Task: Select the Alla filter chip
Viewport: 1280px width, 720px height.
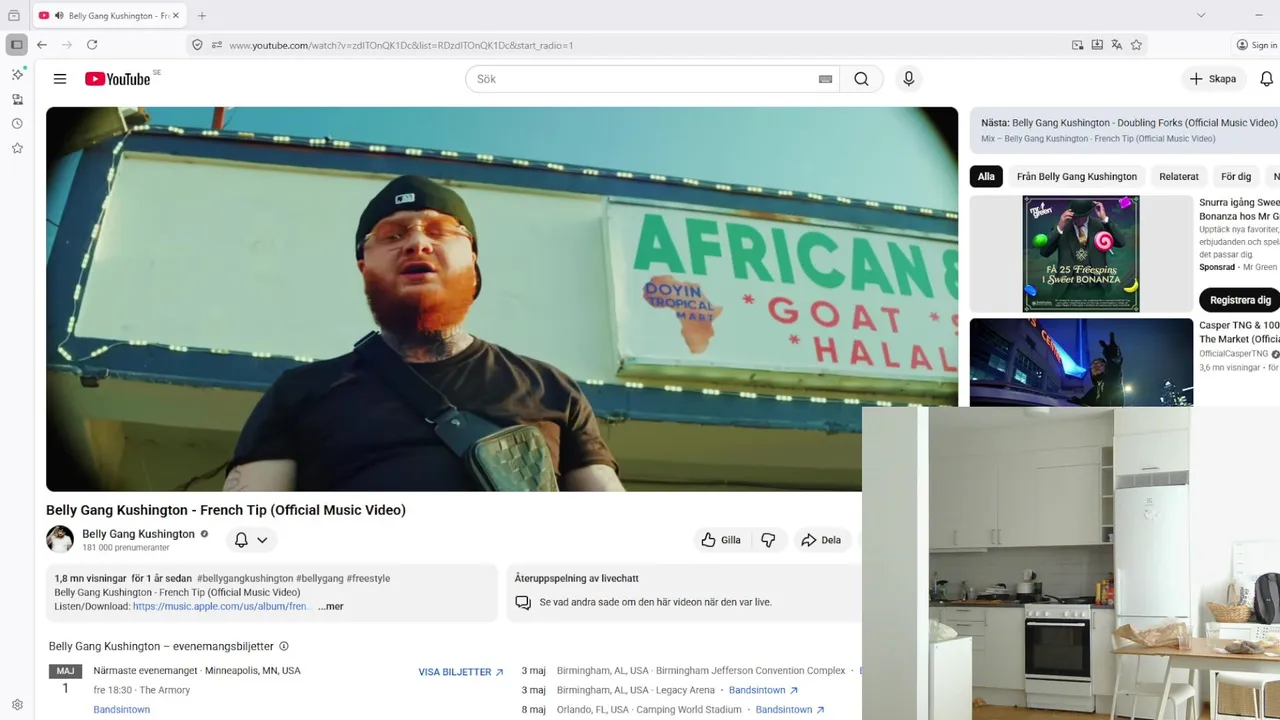Action: [986, 176]
